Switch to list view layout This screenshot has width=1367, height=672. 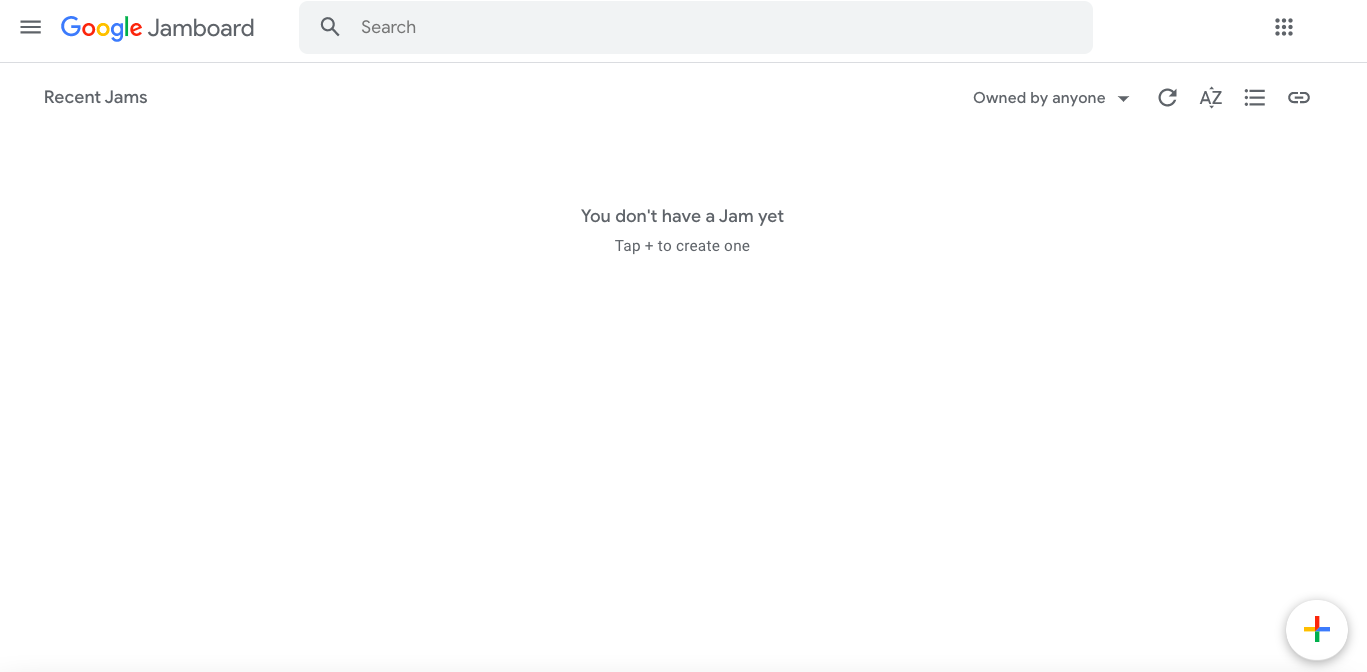click(x=1255, y=97)
